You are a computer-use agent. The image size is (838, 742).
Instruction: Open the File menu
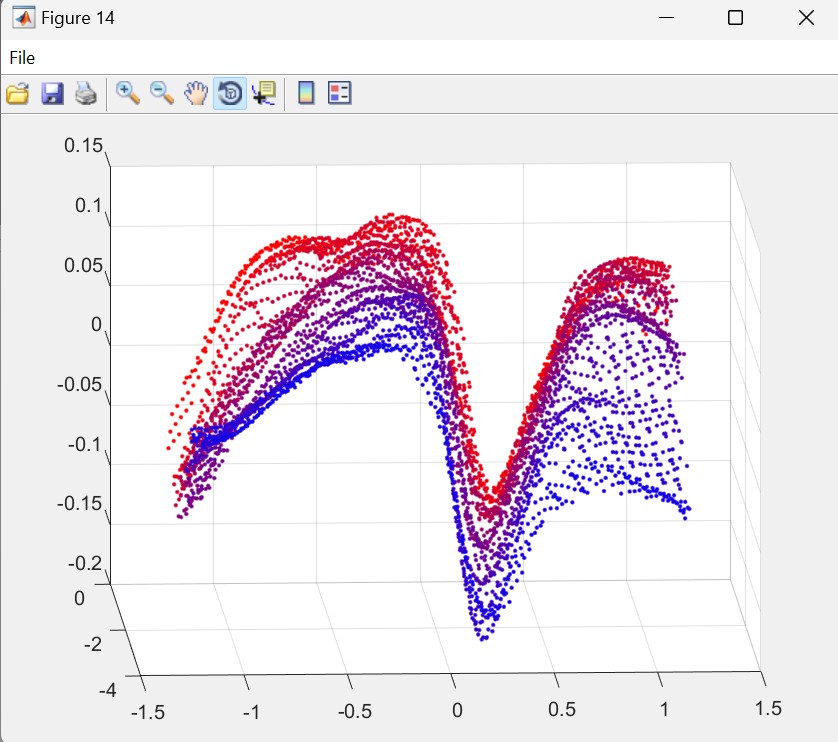pyautogui.click(x=22, y=58)
